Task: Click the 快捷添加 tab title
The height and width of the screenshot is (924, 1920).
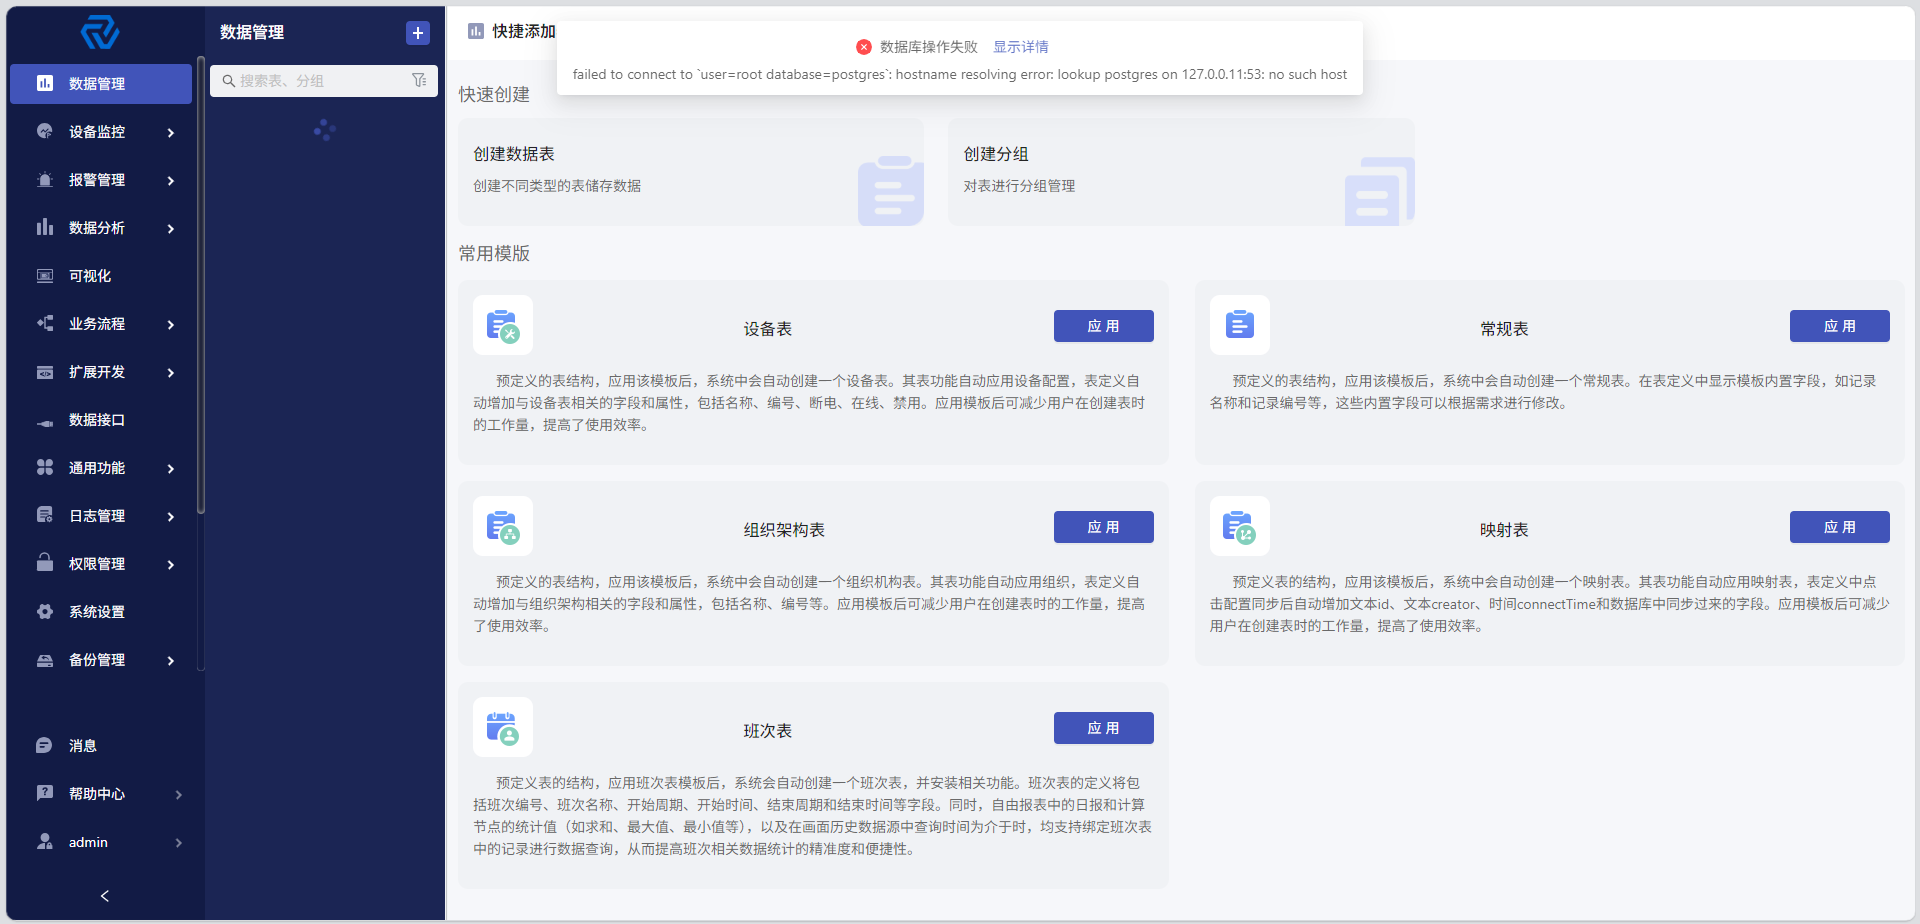Action: click(524, 31)
